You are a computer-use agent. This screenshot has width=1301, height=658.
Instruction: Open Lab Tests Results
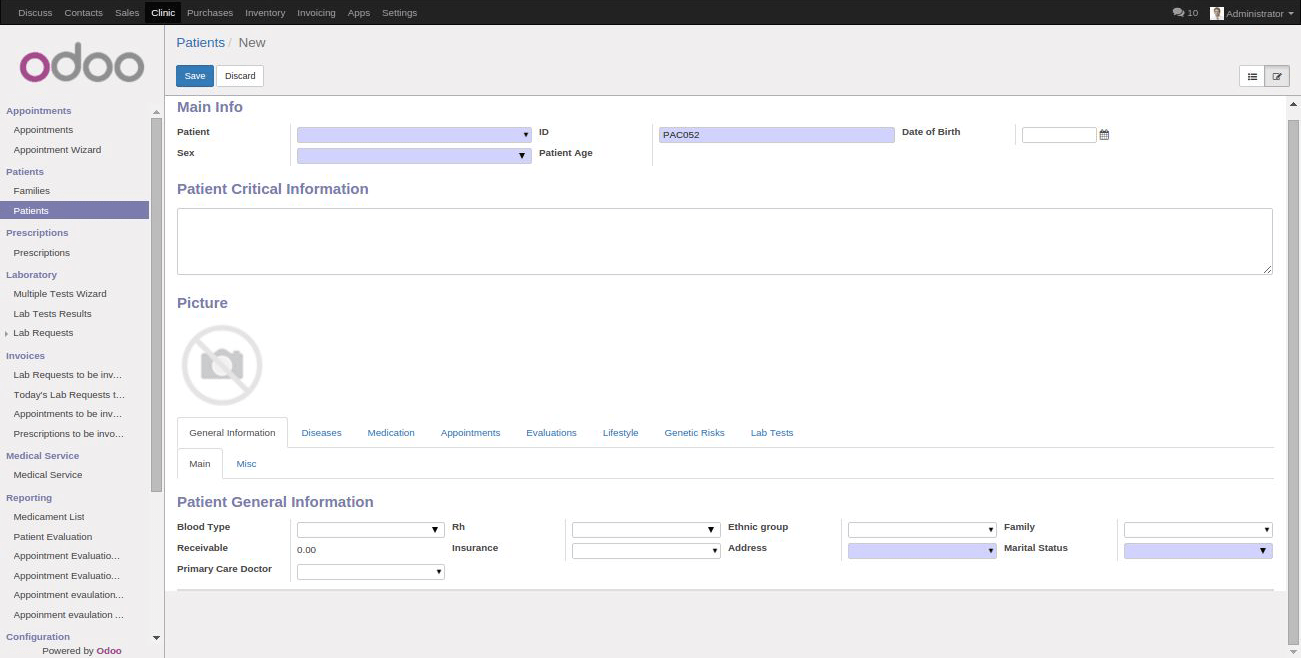(x=52, y=314)
